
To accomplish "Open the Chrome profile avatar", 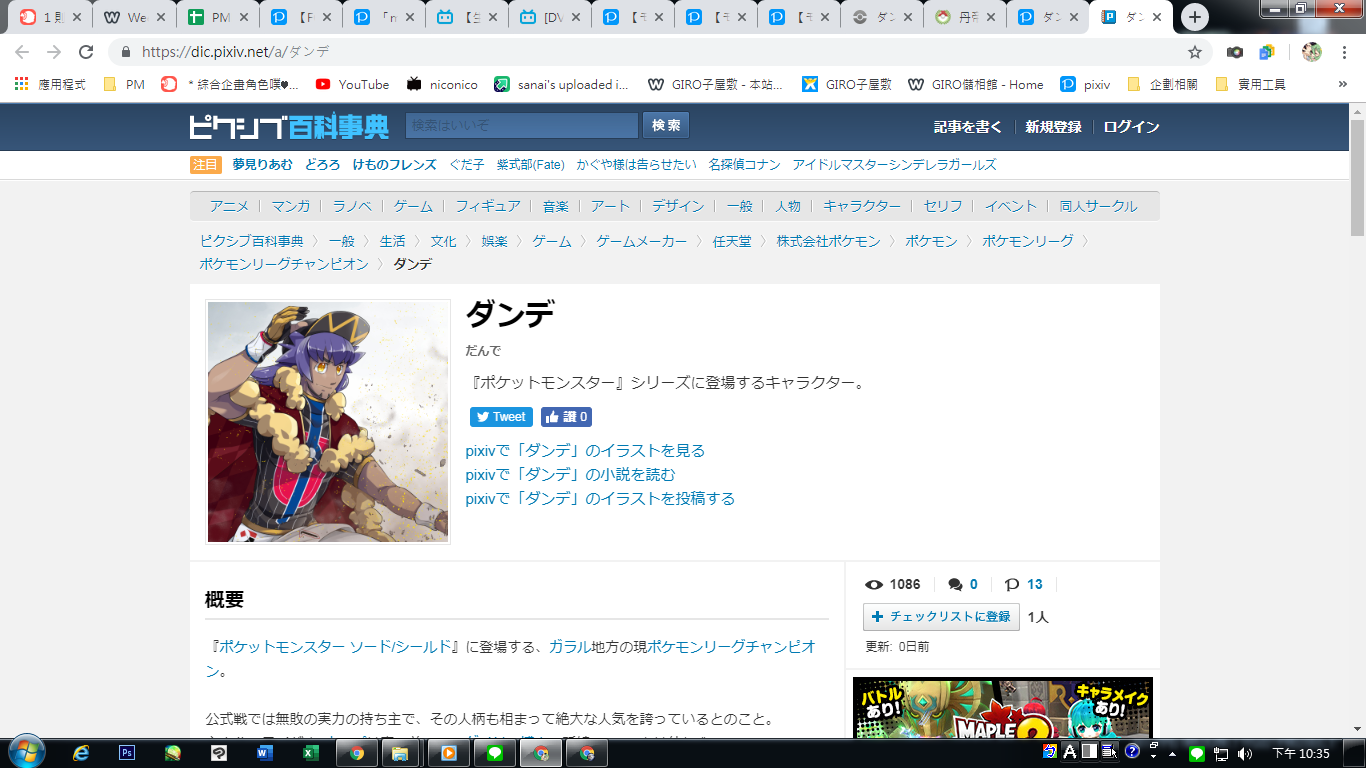I will [1312, 52].
